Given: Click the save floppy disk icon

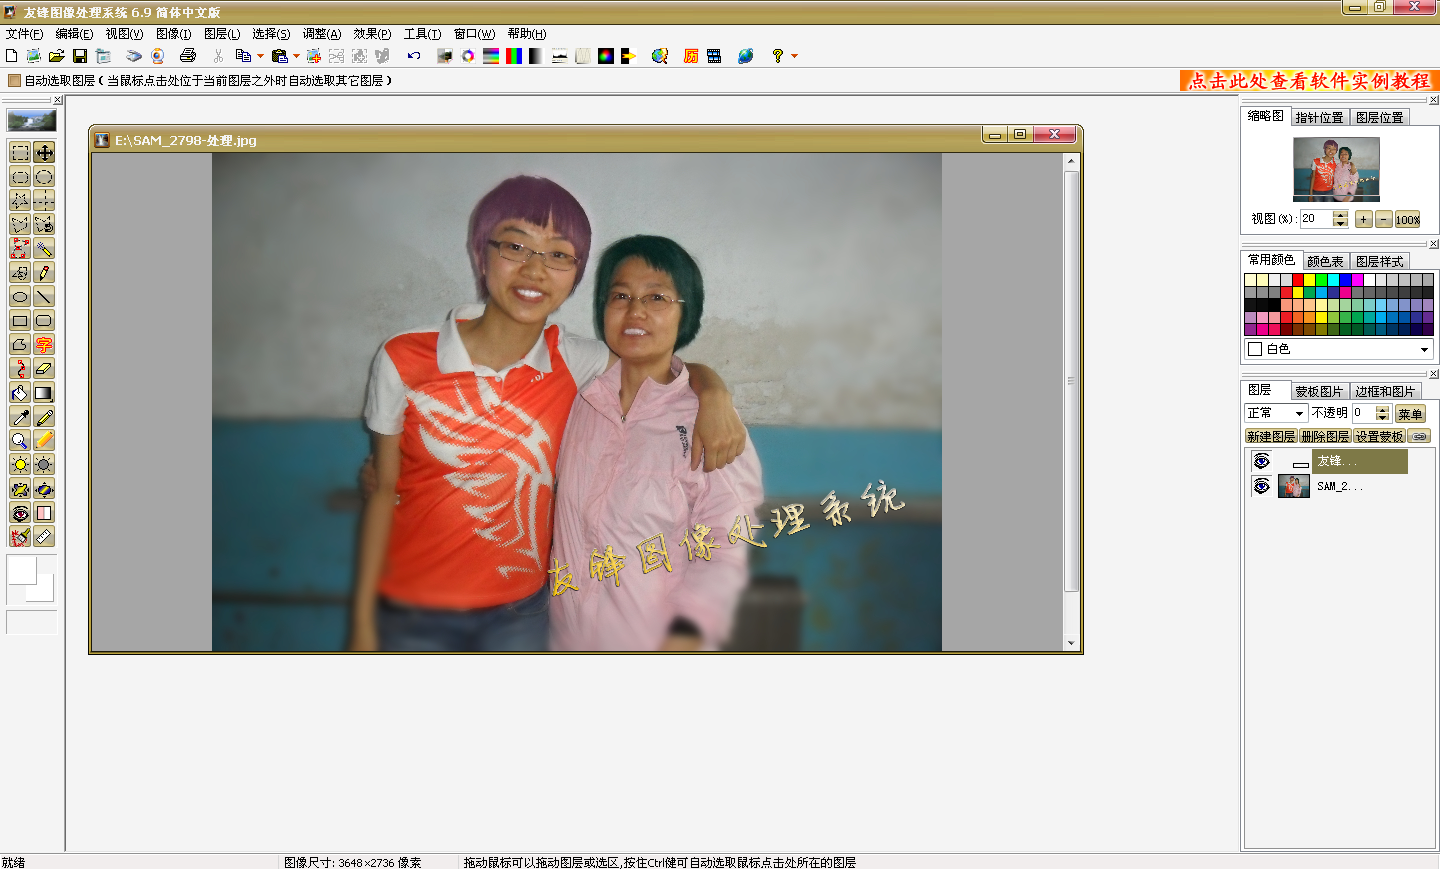Looking at the screenshot, I should click(x=80, y=56).
